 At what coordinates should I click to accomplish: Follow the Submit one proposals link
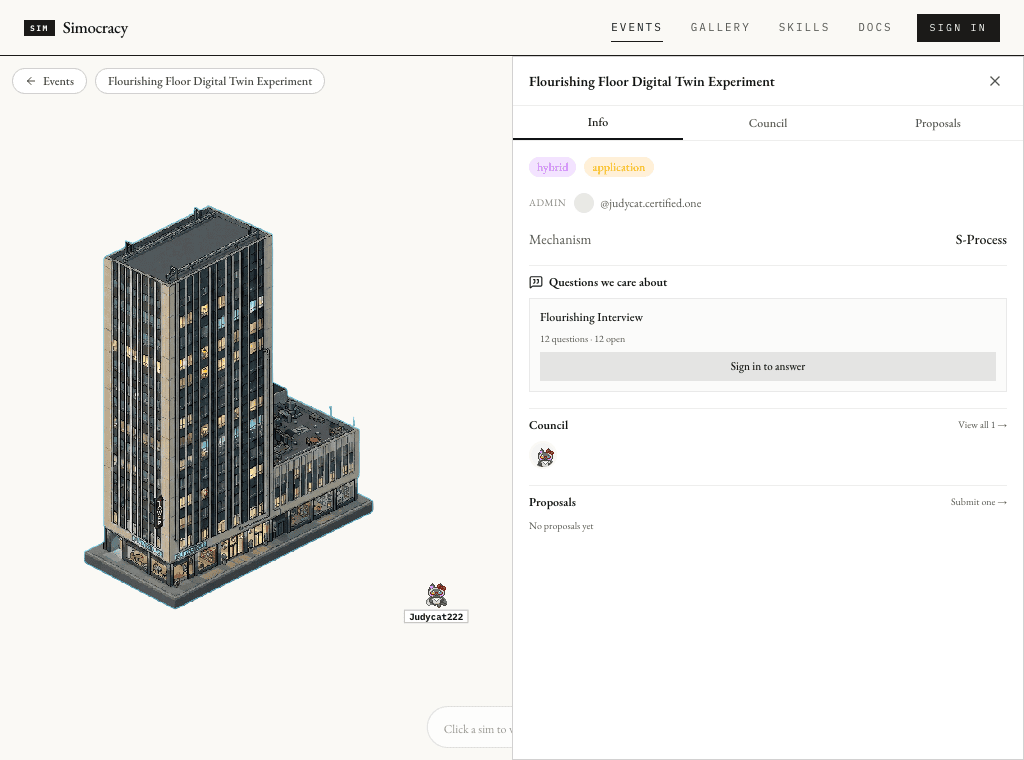coord(978,502)
